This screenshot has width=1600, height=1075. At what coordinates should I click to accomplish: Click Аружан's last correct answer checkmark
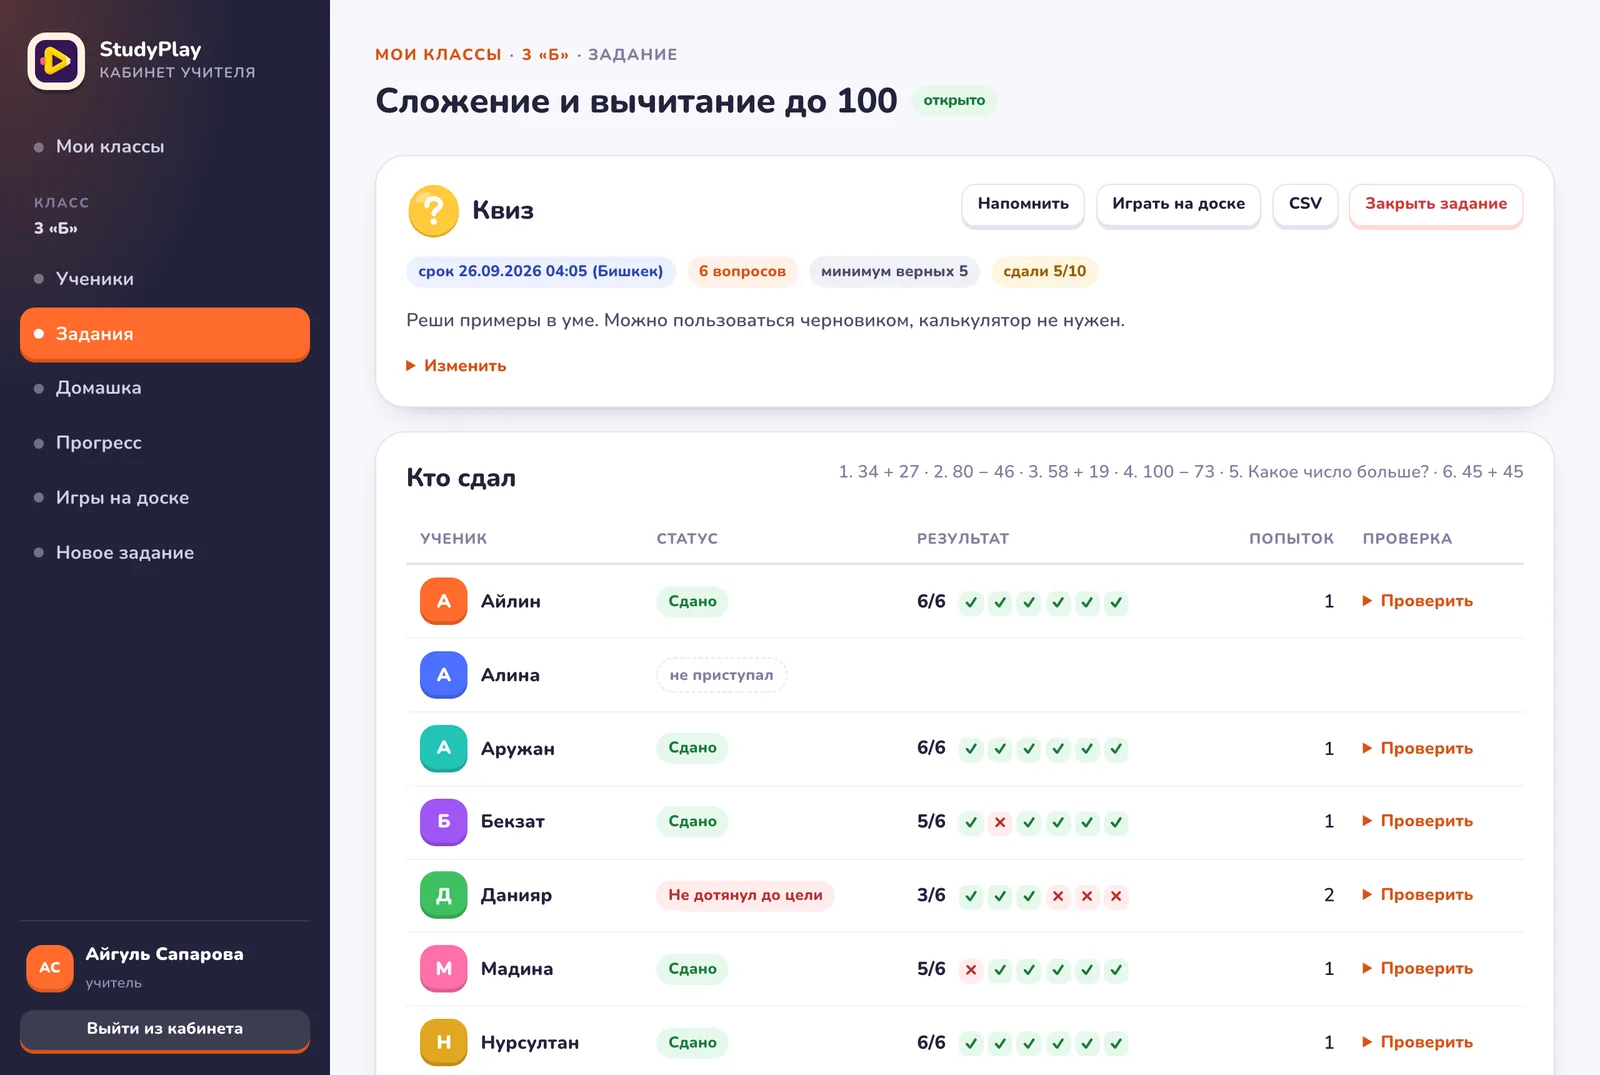[x=1116, y=749]
